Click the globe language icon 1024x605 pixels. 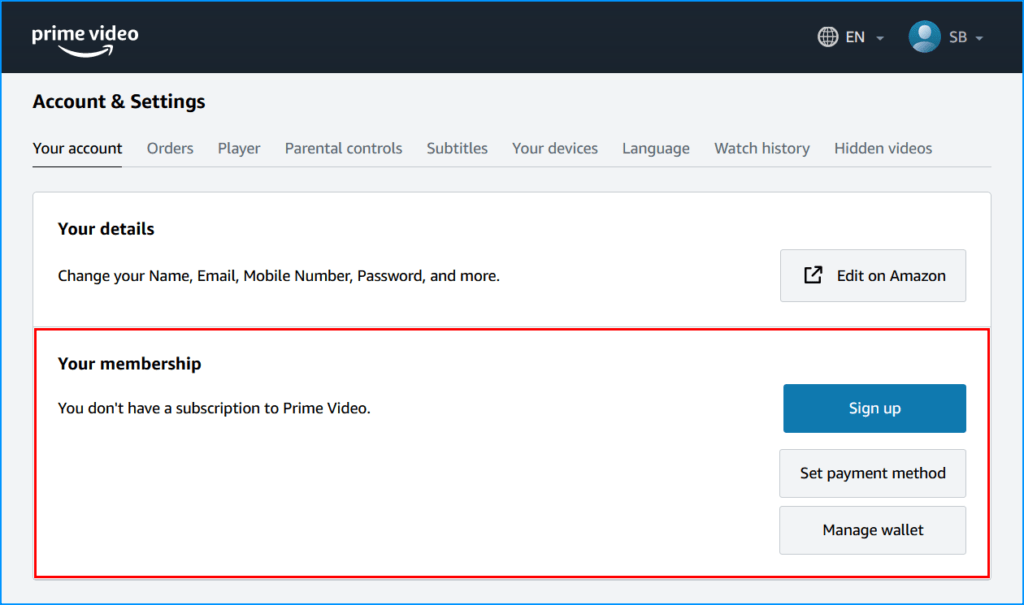click(827, 37)
